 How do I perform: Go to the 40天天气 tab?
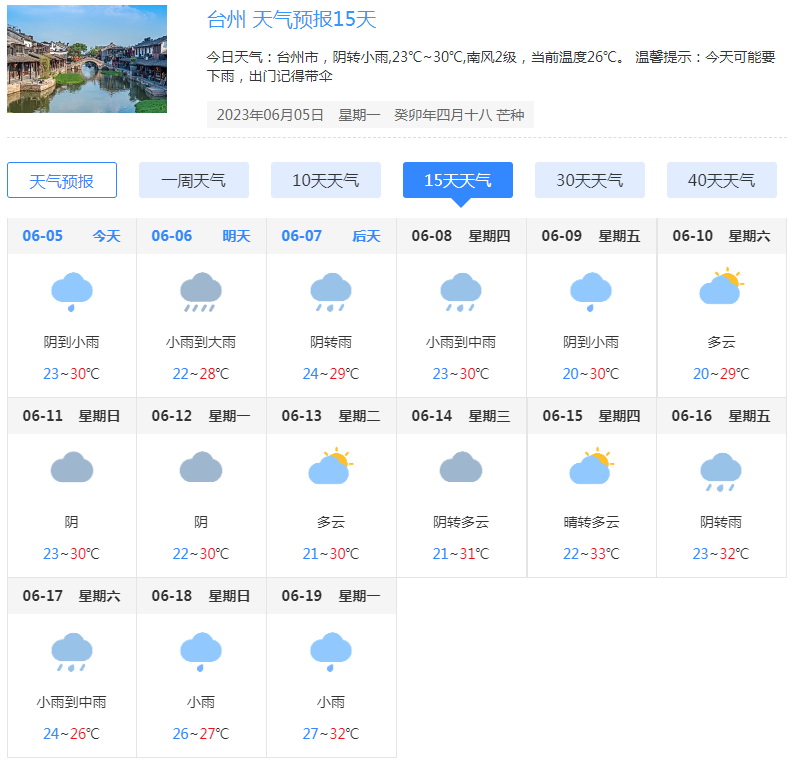coord(722,180)
